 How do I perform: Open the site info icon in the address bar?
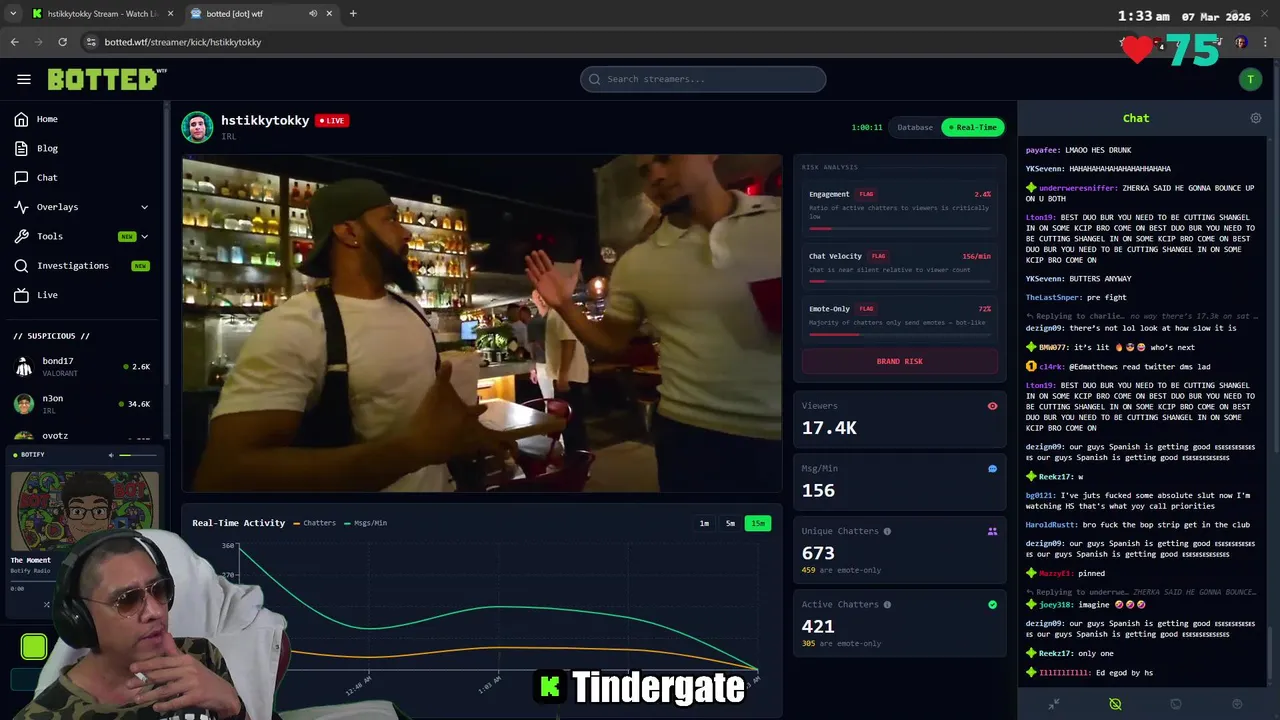[91, 42]
